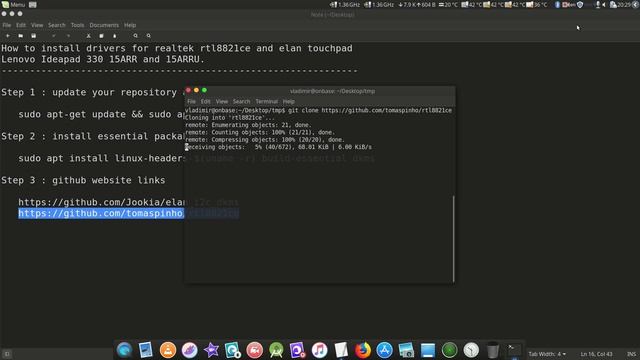The width and height of the screenshot is (640, 360).
Task: Open the editor Edit menu
Action: click(x=21, y=25)
